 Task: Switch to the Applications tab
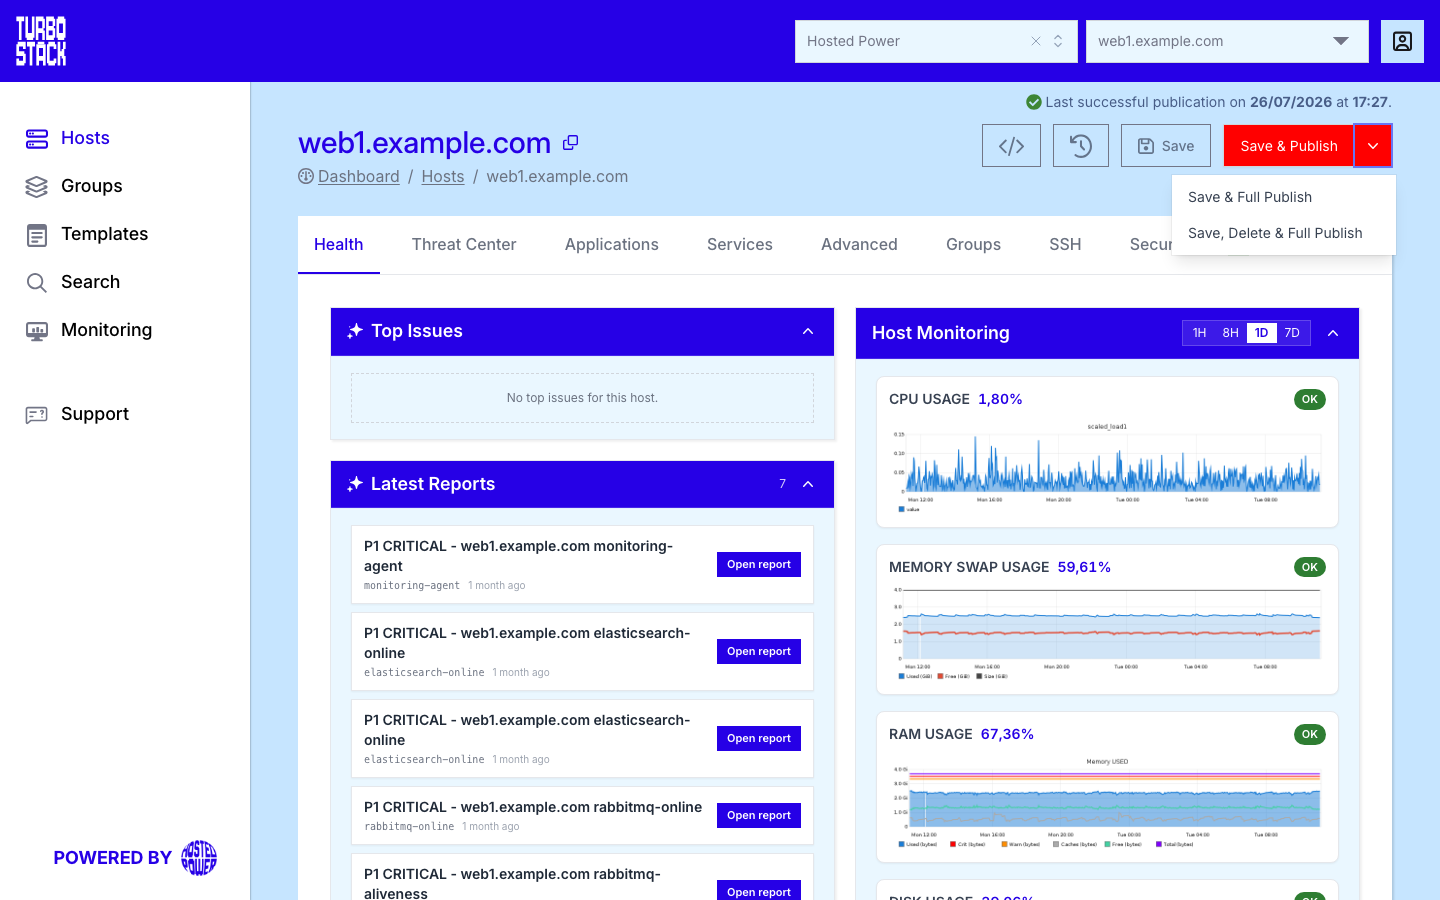[x=612, y=244]
